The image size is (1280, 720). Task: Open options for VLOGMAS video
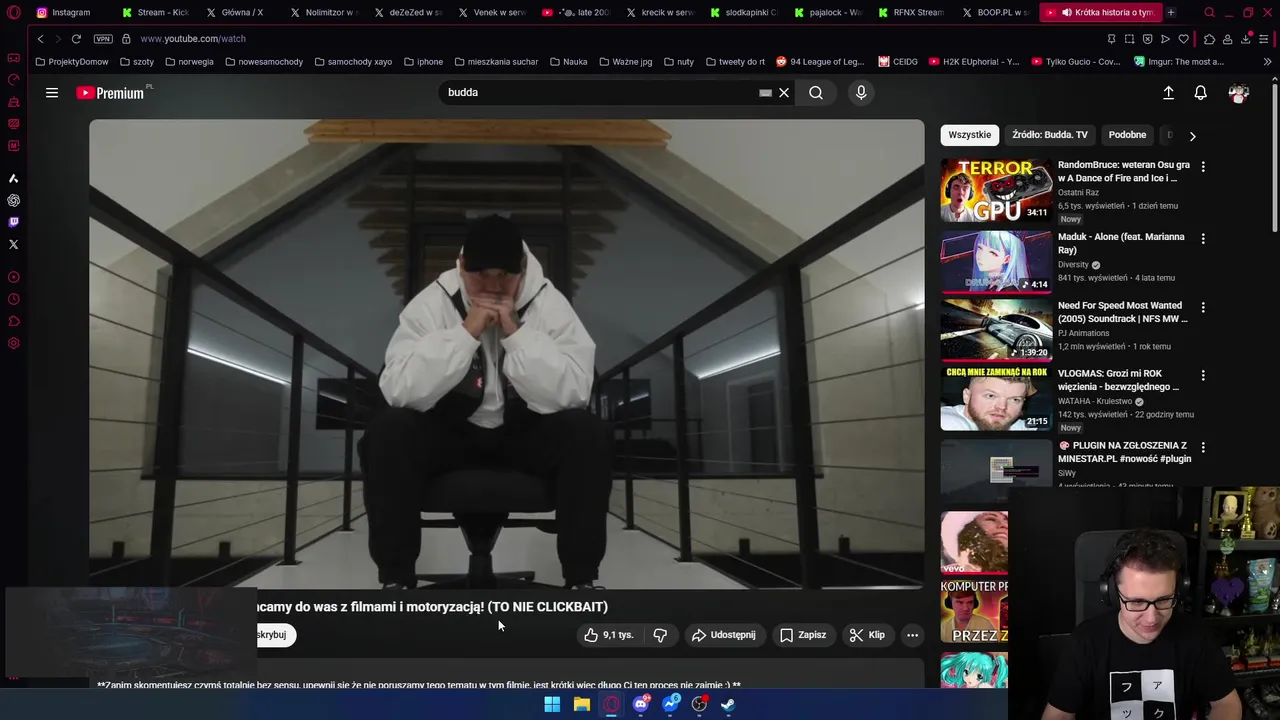[x=1203, y=375]
